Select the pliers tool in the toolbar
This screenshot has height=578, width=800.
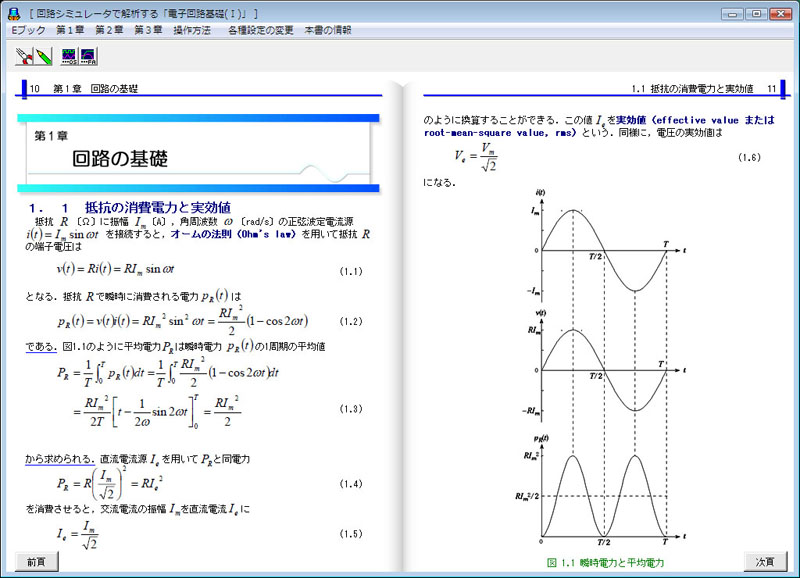point(24,56)
